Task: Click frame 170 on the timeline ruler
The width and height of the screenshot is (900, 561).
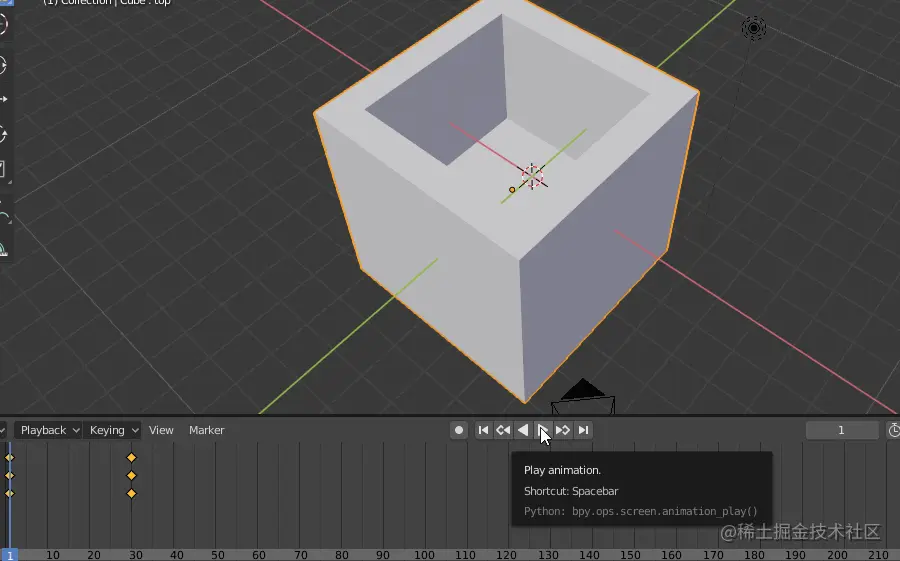Action: click(713, 555)
